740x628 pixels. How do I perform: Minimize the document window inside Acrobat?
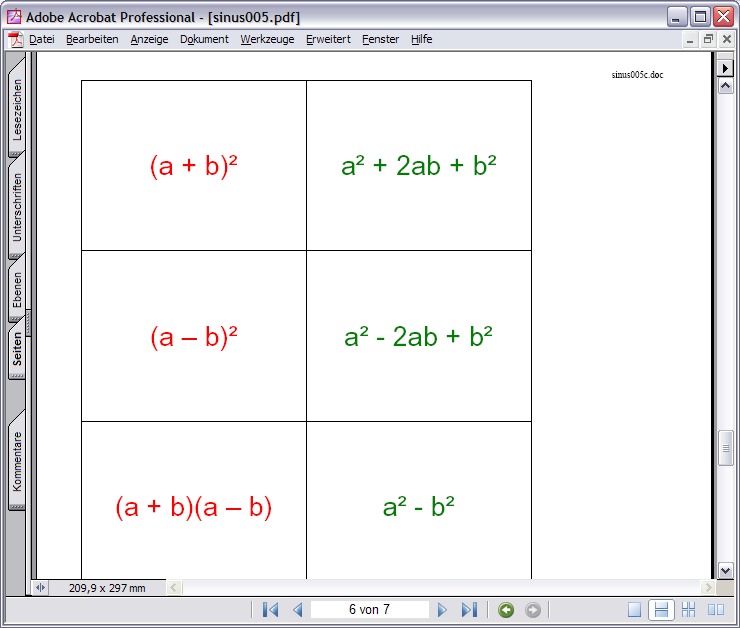(x=690, y=40)
